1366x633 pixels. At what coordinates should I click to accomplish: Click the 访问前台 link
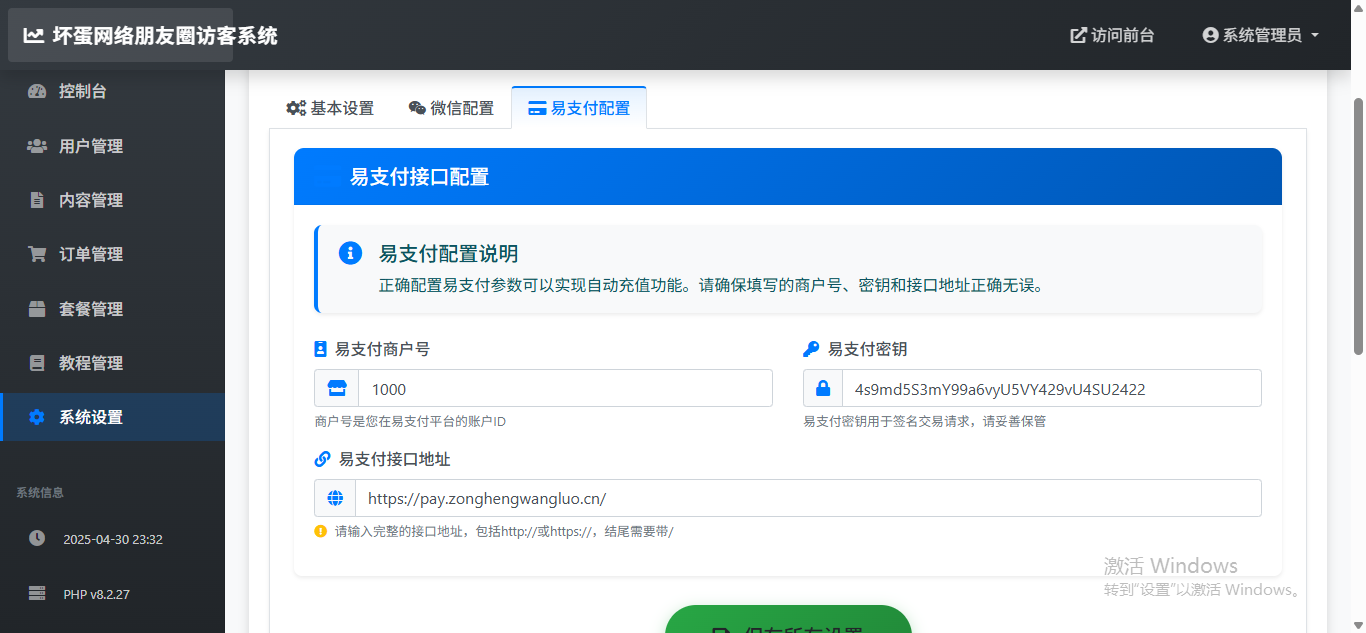[1112, 35]
